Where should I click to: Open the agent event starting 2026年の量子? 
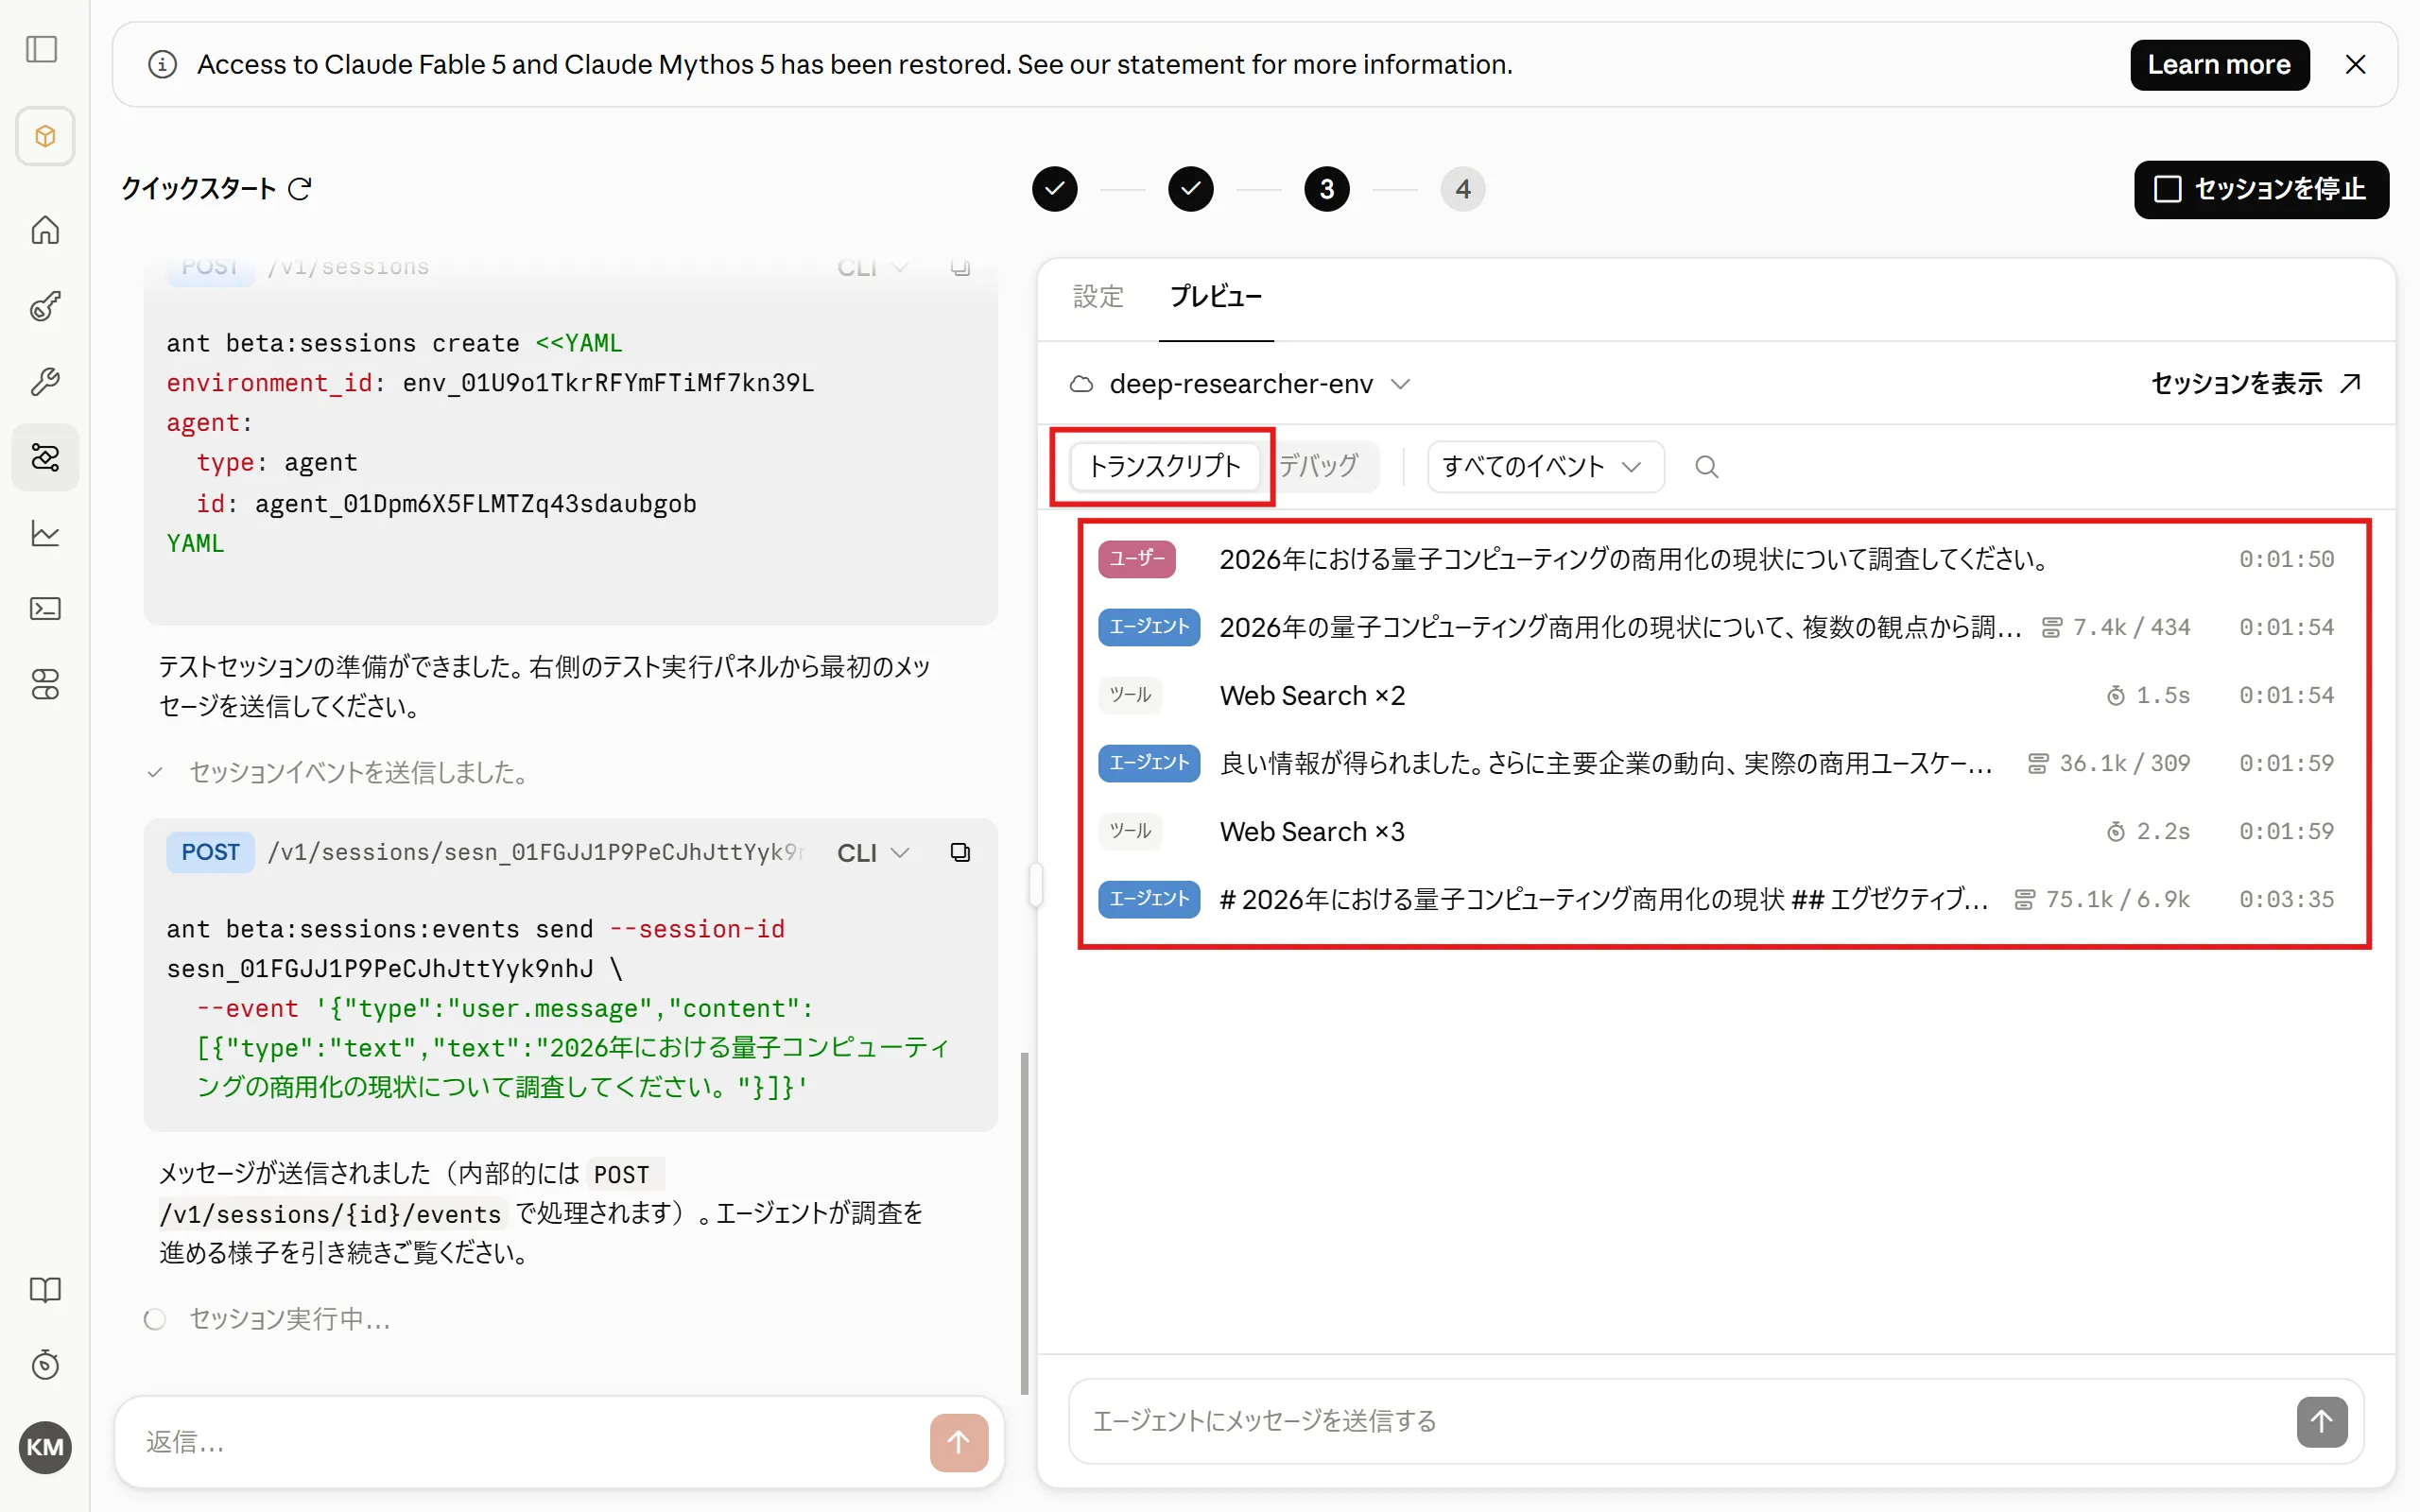(1716, 627)
